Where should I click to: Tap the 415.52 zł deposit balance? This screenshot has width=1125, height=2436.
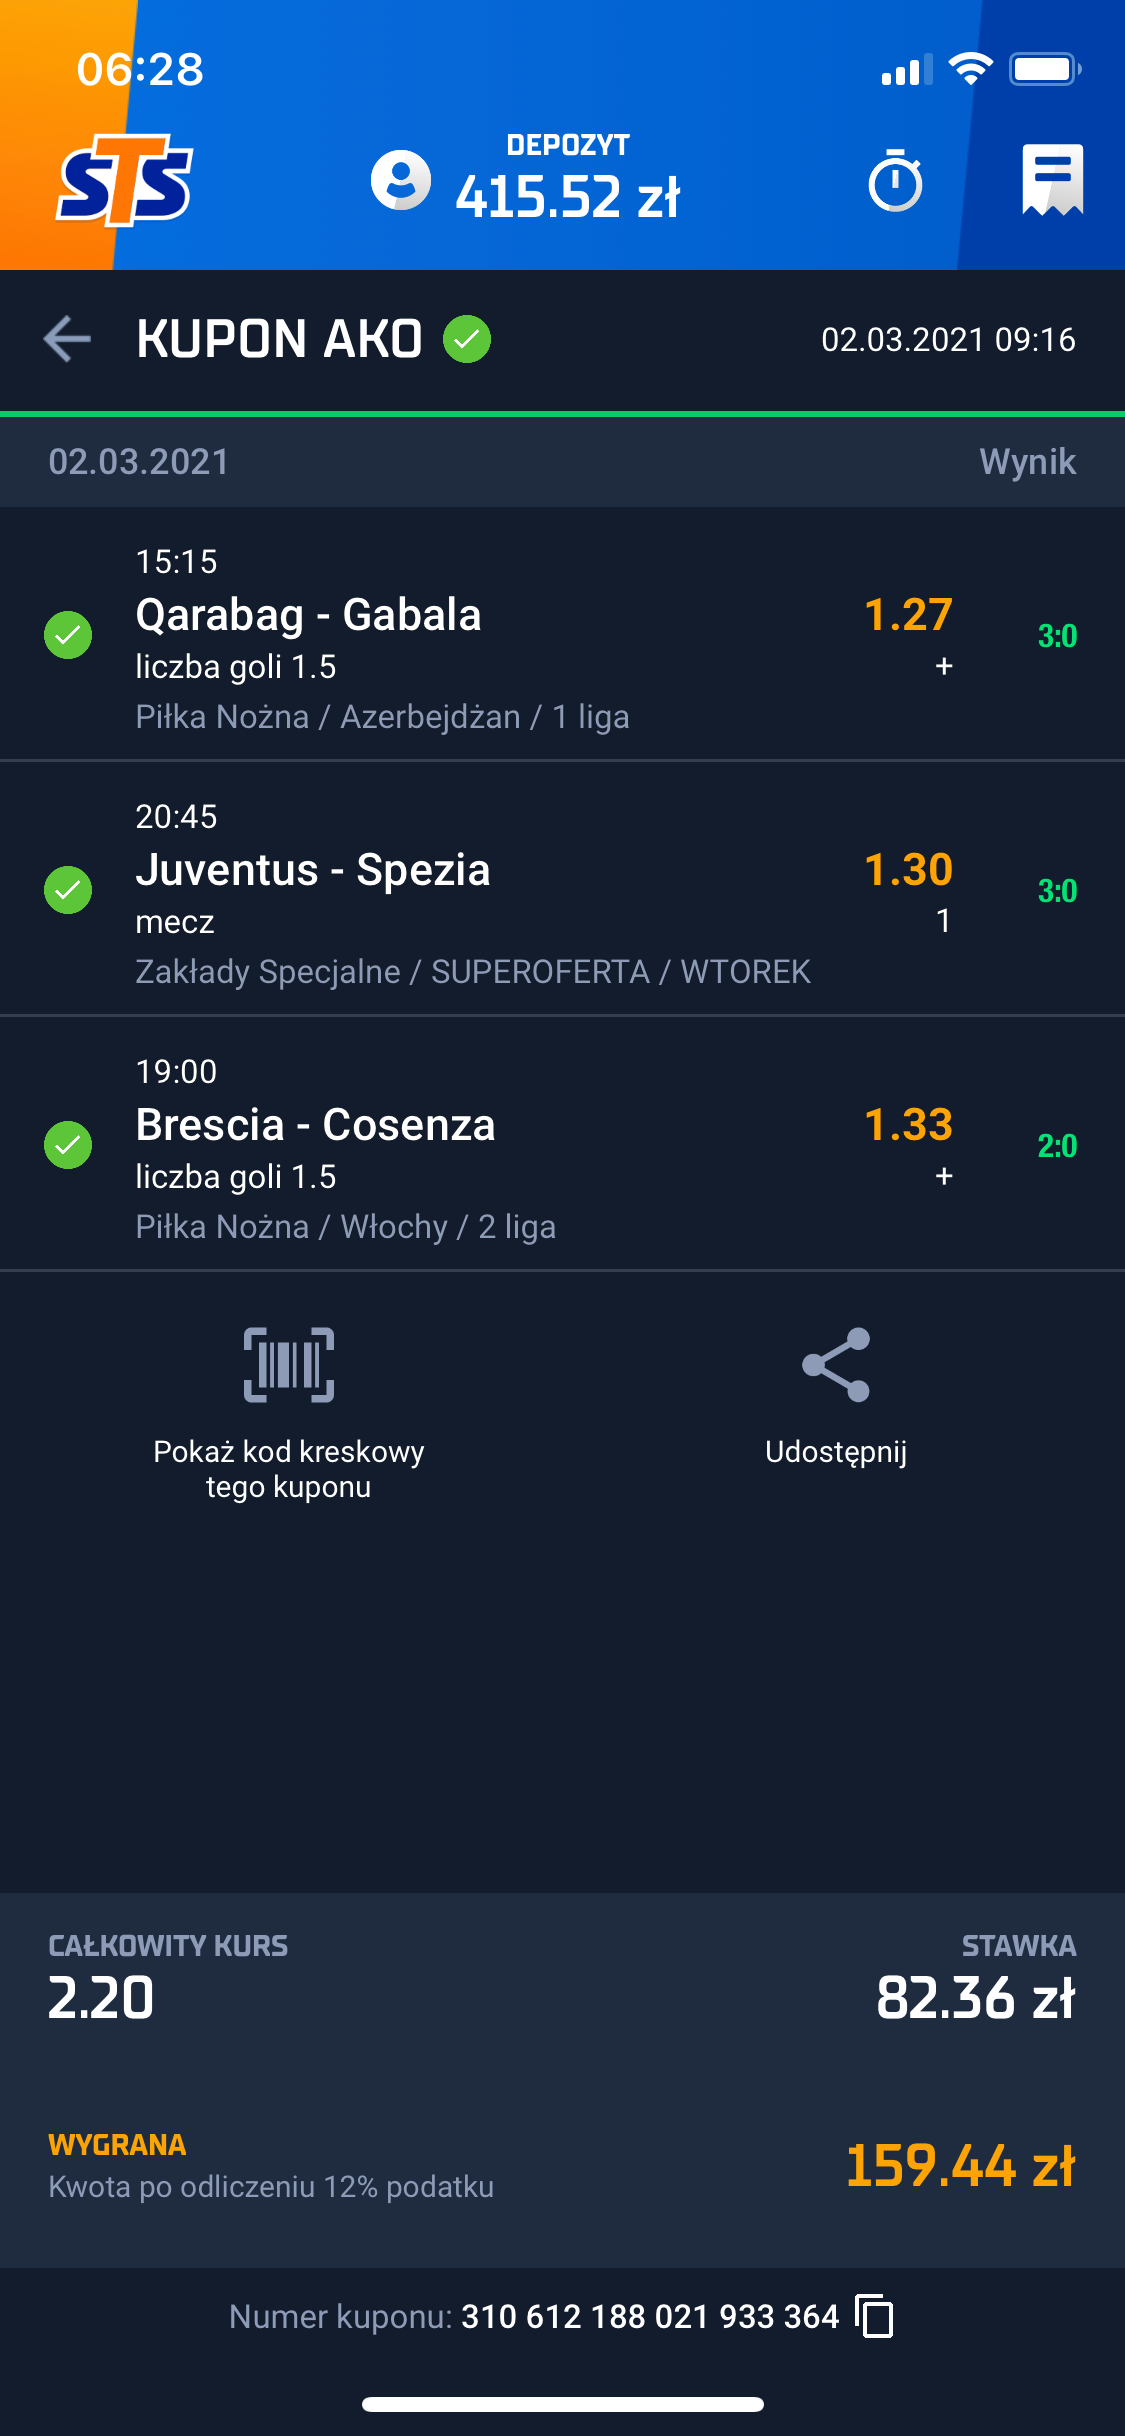click(x=567, y=196)
